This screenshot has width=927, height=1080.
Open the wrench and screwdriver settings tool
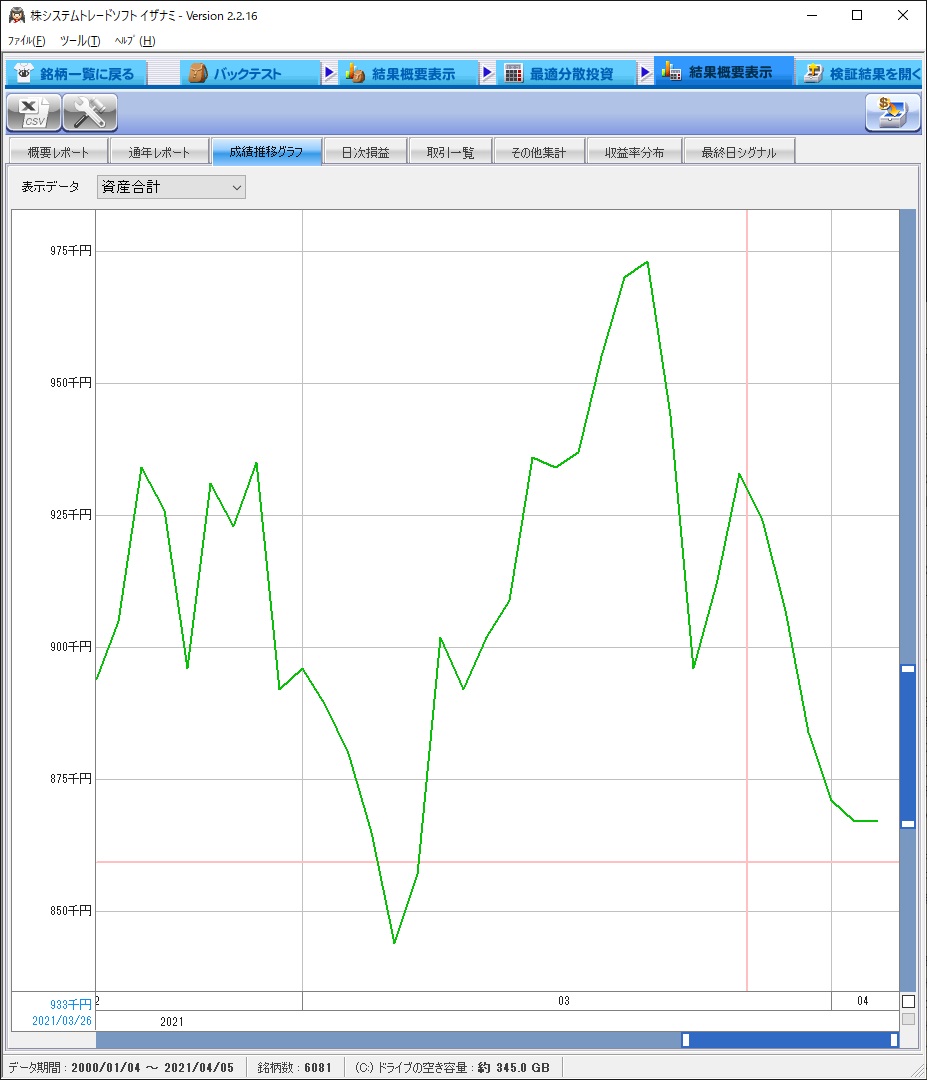coord(90,113)
